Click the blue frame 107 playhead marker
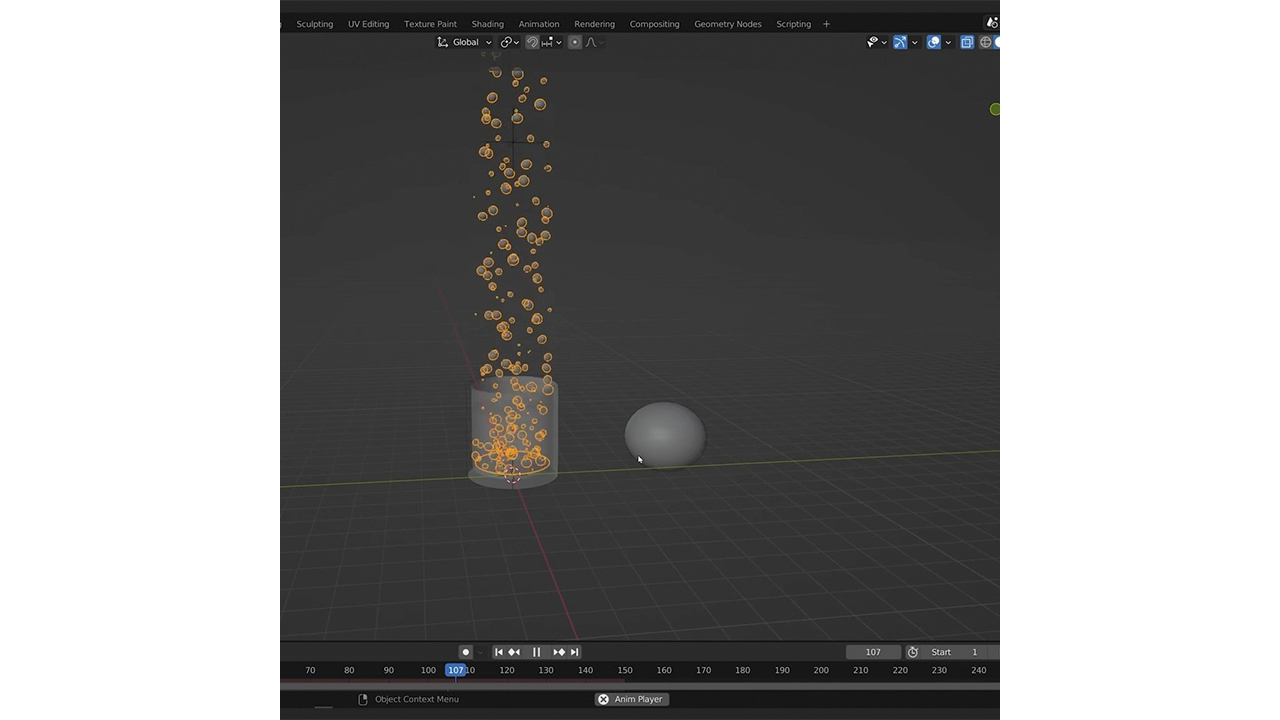1280x720 pixels. click(x=456, y=670)
